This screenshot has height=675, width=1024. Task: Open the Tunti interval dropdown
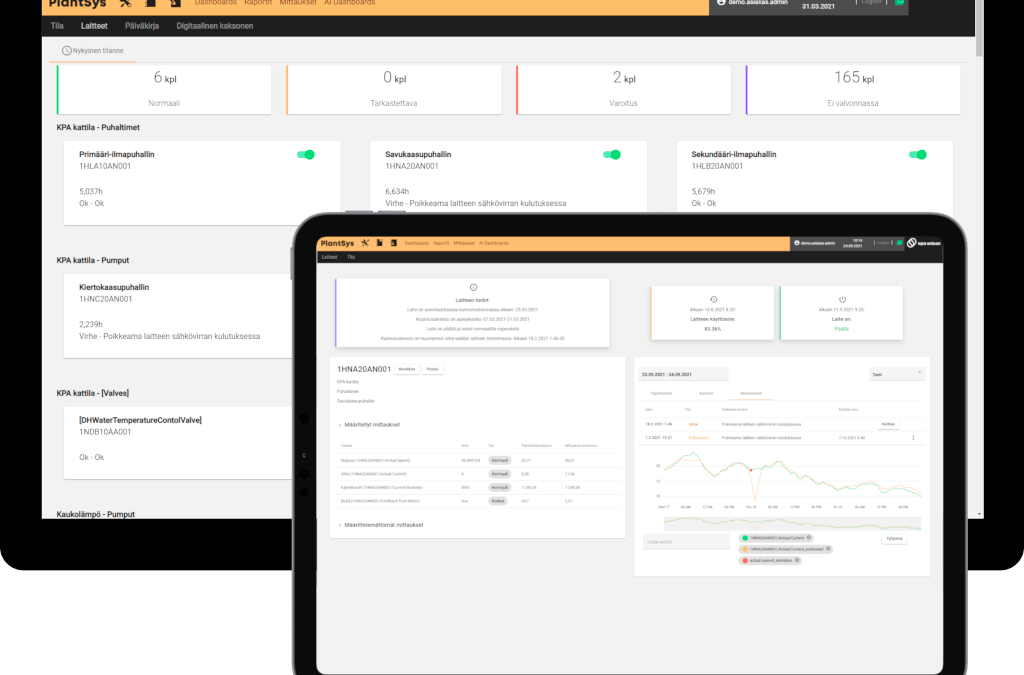click(896, 374)
